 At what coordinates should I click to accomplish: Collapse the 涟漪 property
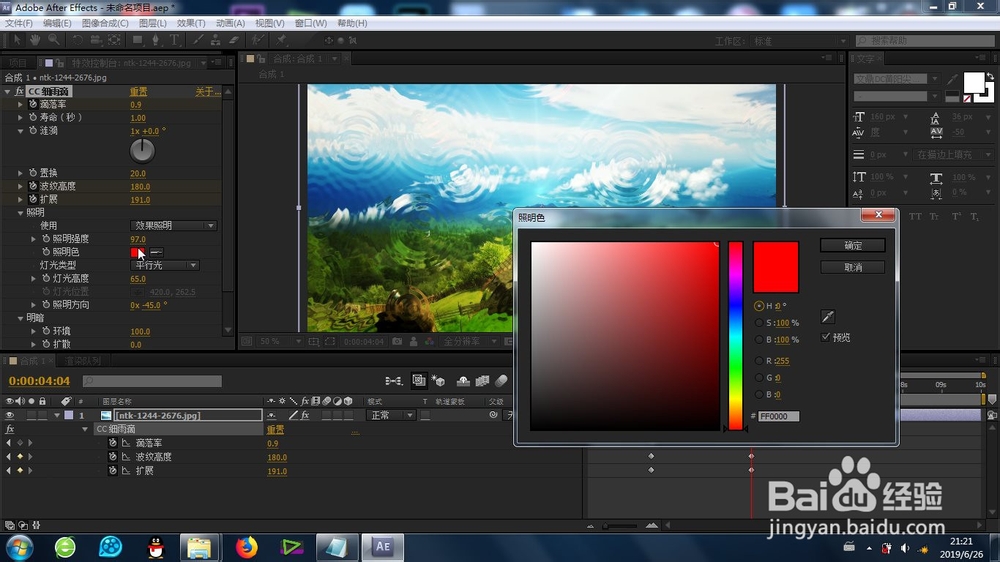pos(20,131)
